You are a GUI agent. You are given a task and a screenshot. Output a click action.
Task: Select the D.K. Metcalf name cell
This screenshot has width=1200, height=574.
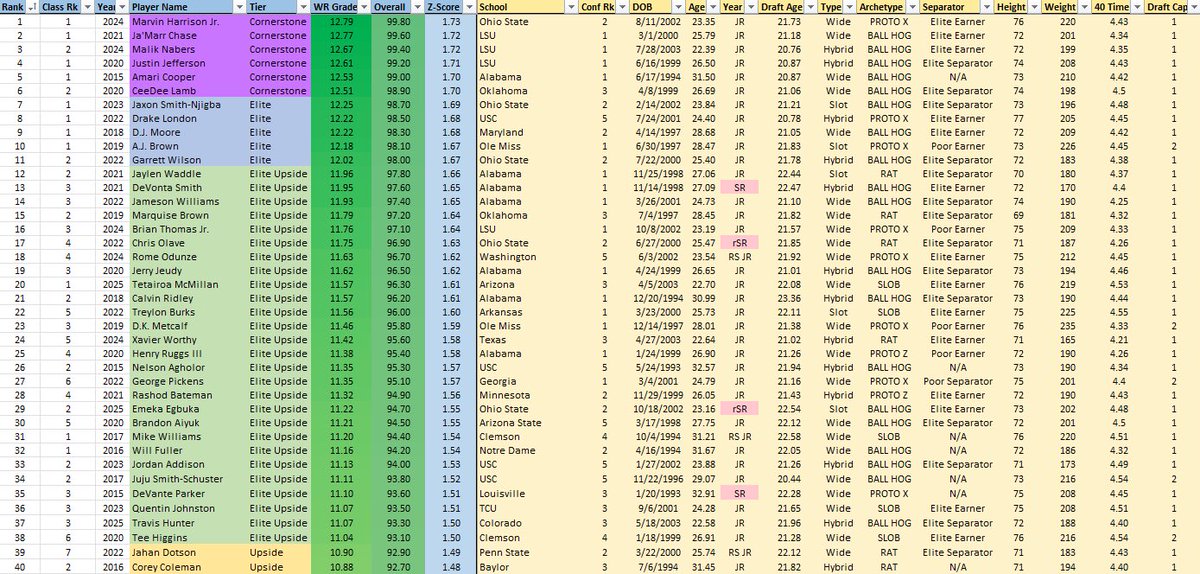coord(187,327)
